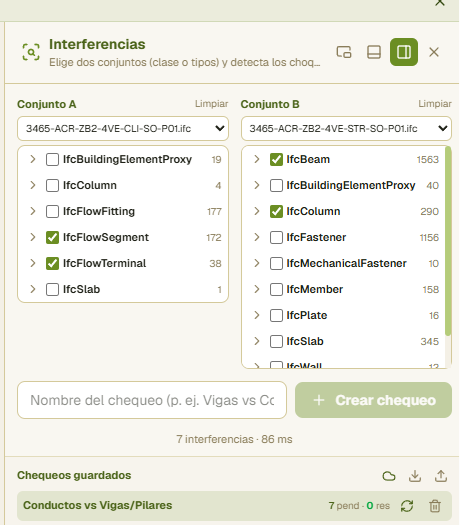Select the IfcBeam label text
Image resolution: width=460 pixels, height=525 pixels.
308,160
